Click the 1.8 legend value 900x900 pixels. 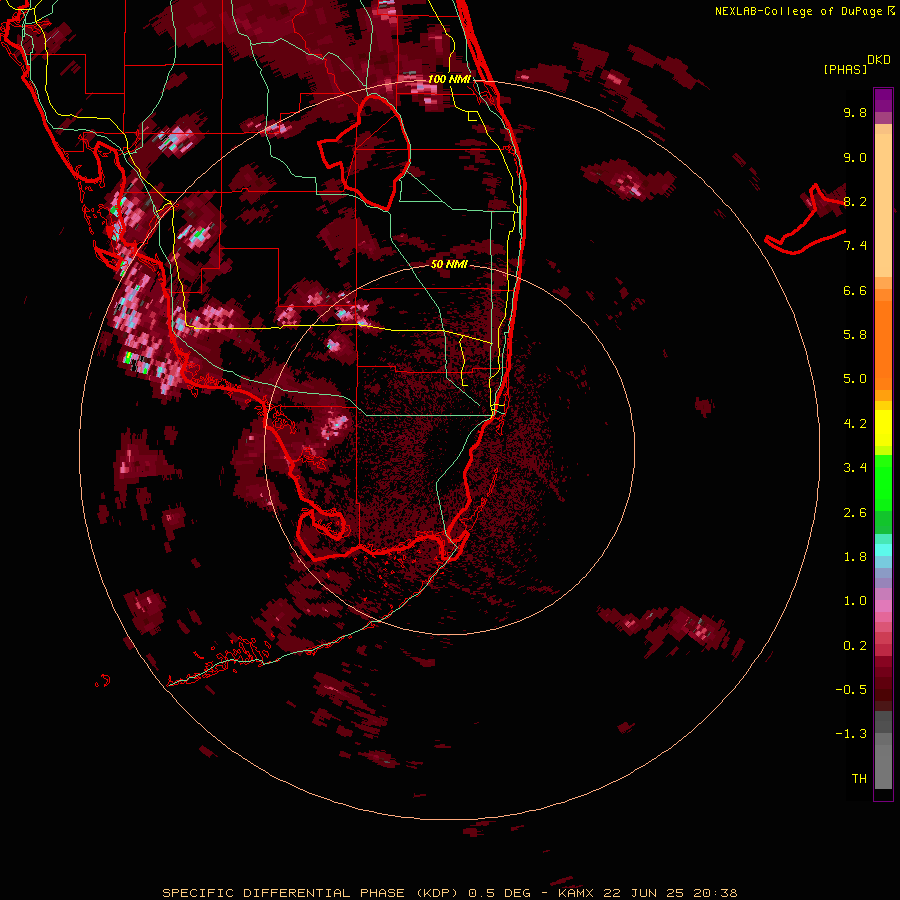tap(855, 557)
